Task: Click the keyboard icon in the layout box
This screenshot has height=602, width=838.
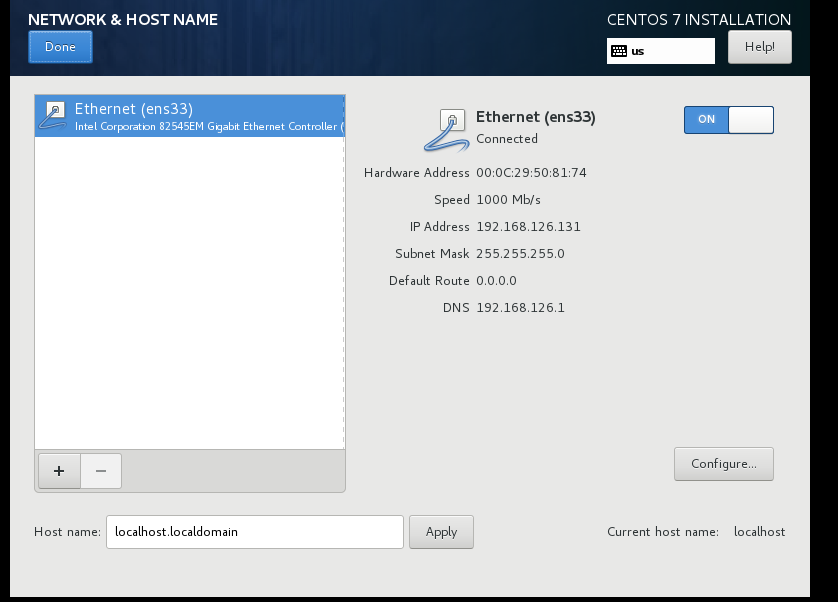Action: [x=619, y=51]
